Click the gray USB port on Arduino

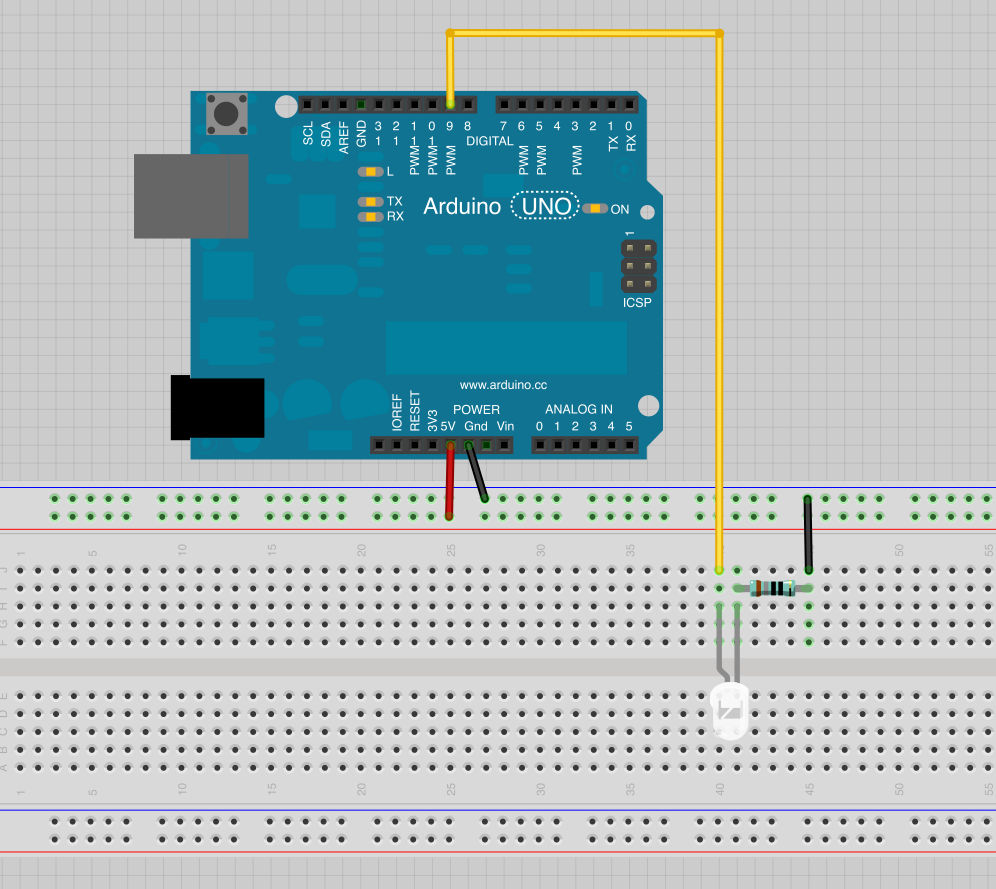pos(191,196)
